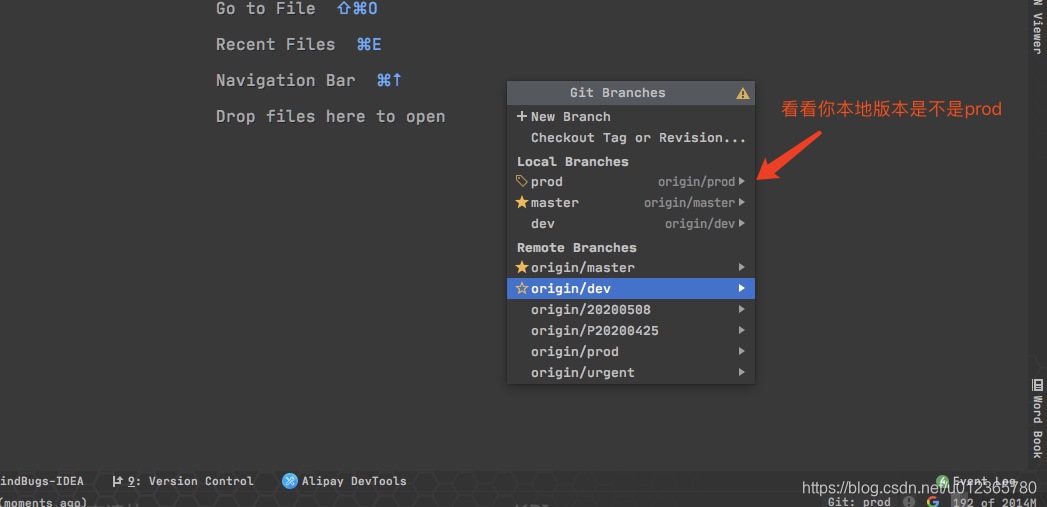Open submenu arrow for origin/urgent
This screenshot has height=507, width=1047.
pos(742,373)
